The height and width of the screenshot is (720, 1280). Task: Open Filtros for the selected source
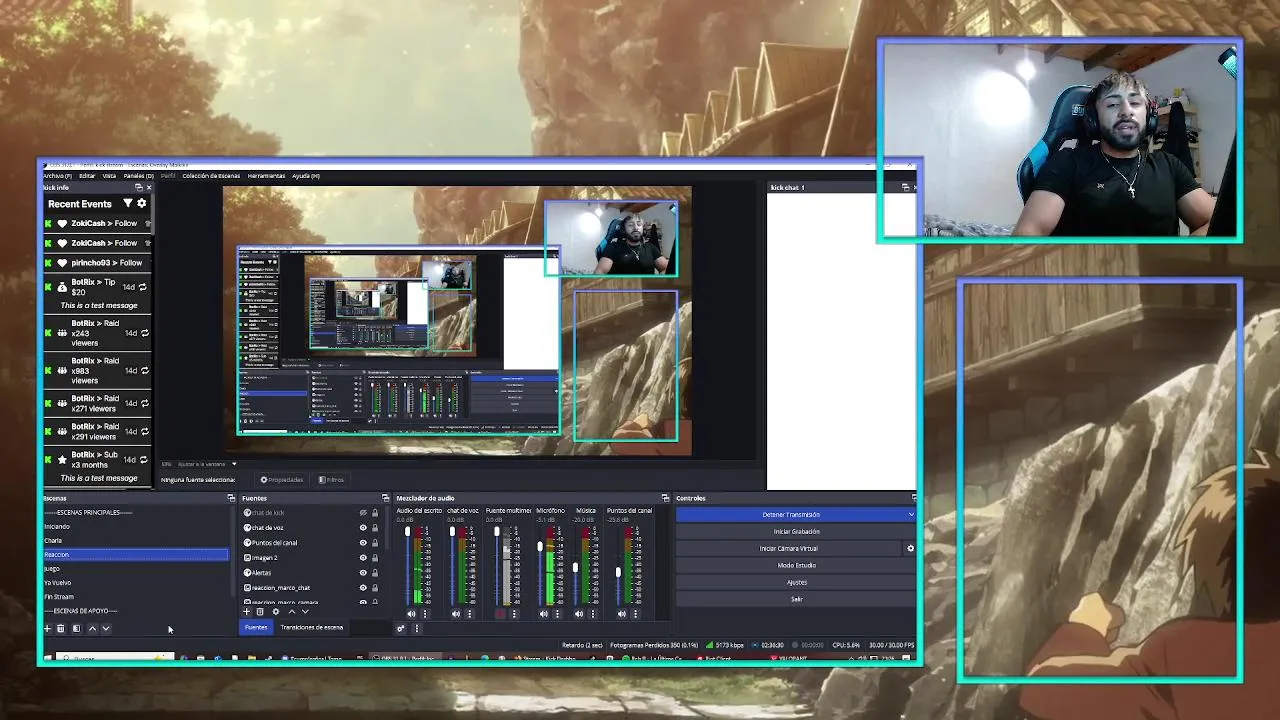tap(331, 480)
